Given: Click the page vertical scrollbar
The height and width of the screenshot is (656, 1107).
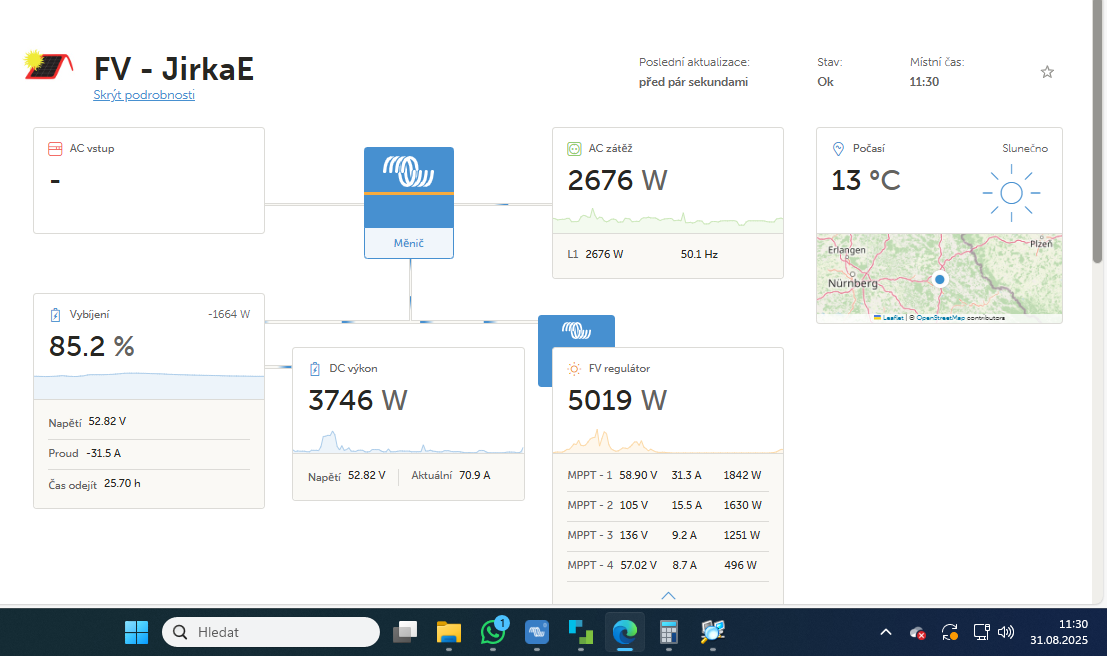Looking at the screenshot, I should pos(1098,200).
